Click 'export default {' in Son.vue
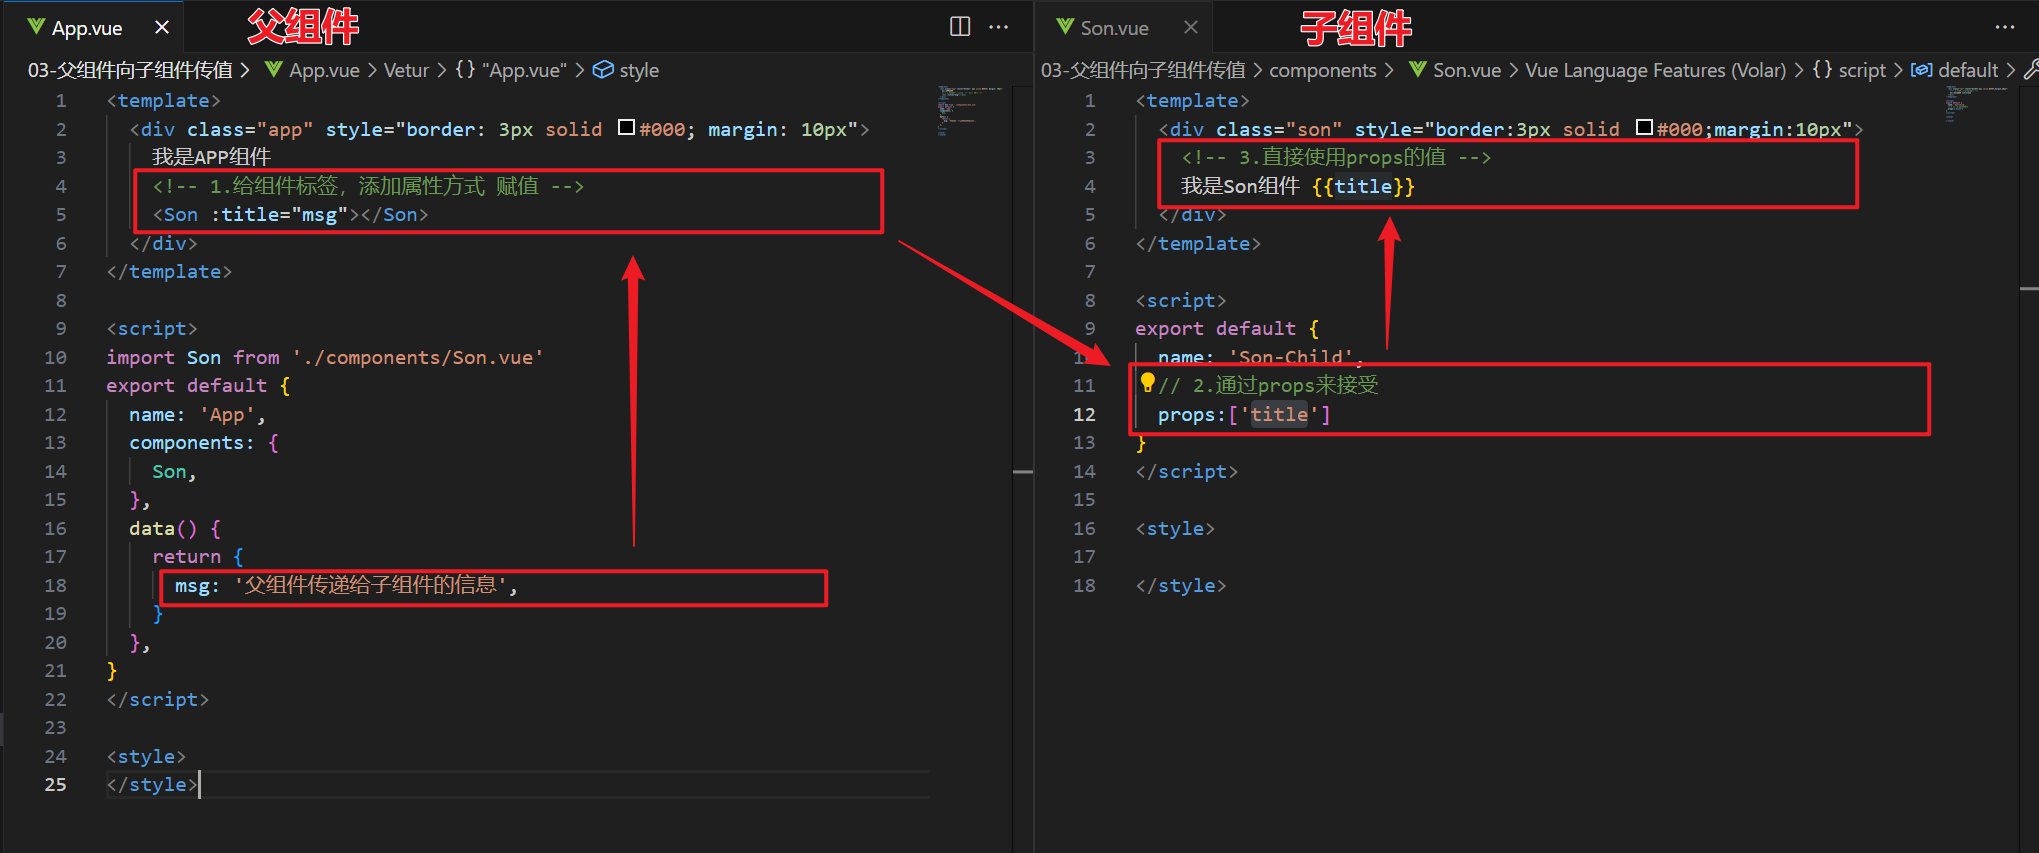 [x=1227, y=329]
